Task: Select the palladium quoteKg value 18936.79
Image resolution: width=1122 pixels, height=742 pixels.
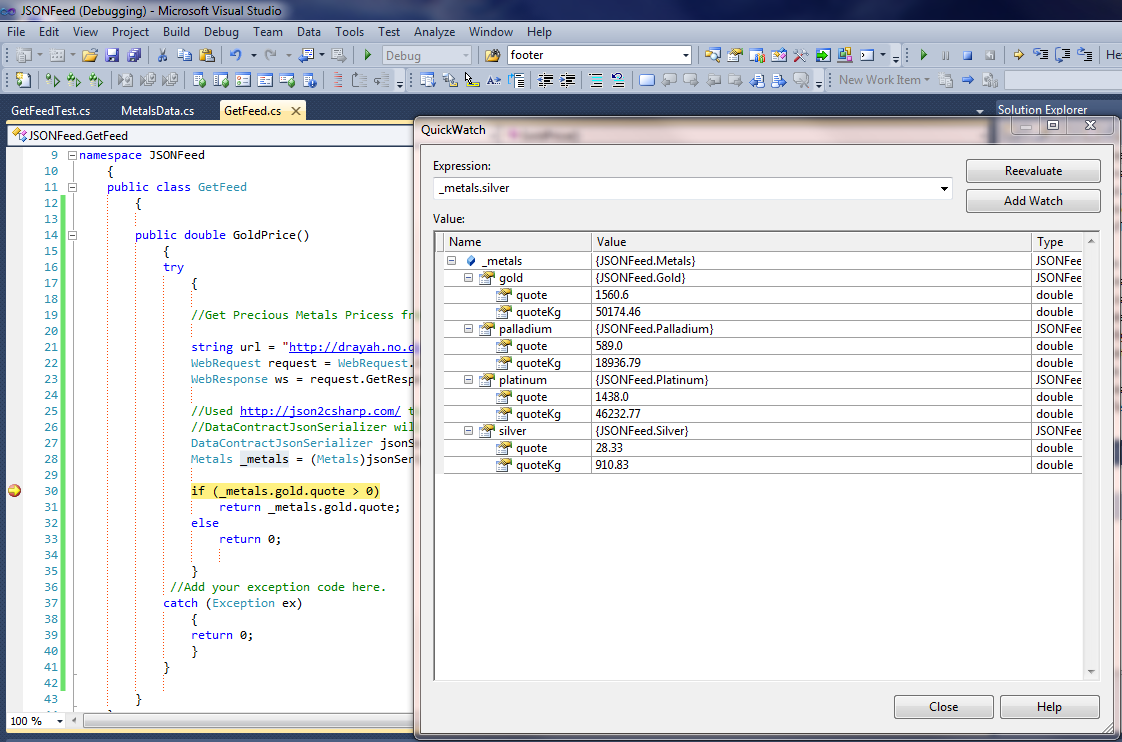Action: [x=618, y=363]
